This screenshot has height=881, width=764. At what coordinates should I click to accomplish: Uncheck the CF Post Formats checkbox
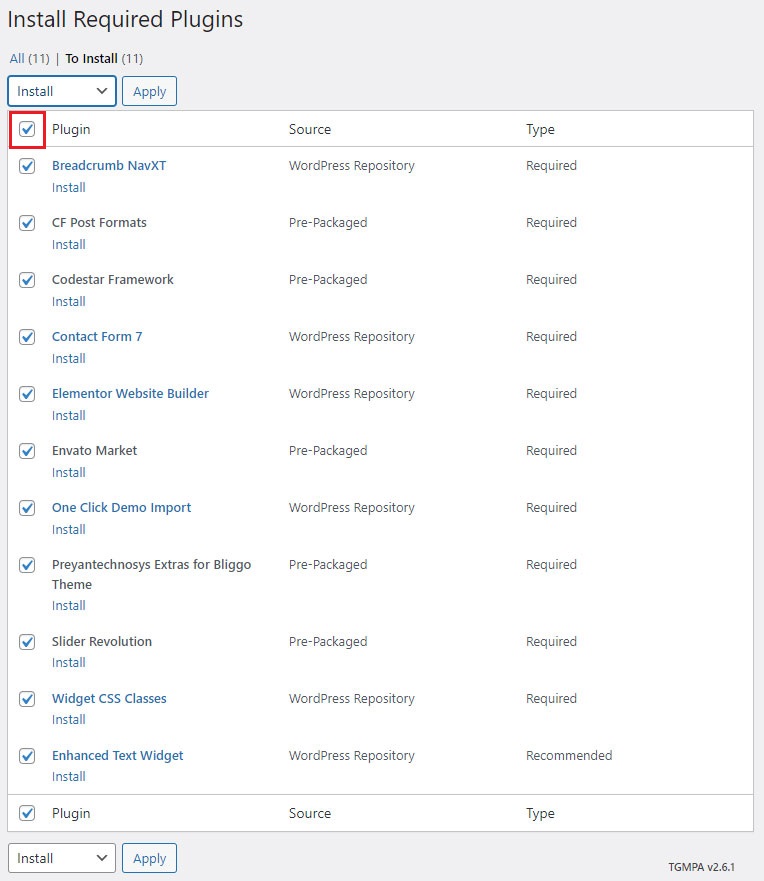click(27, 222)
